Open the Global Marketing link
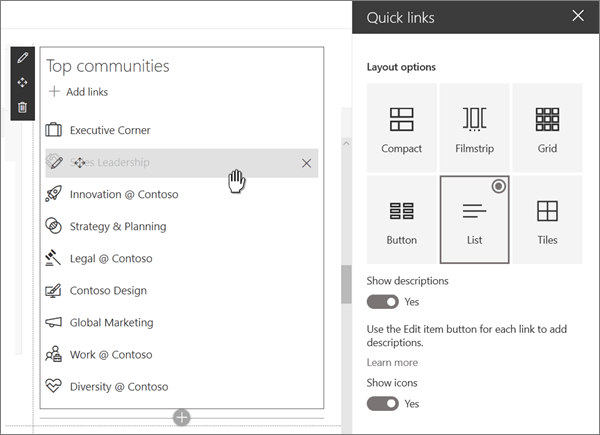This screenshot has height=435, width=600. [x=111, y=323]
